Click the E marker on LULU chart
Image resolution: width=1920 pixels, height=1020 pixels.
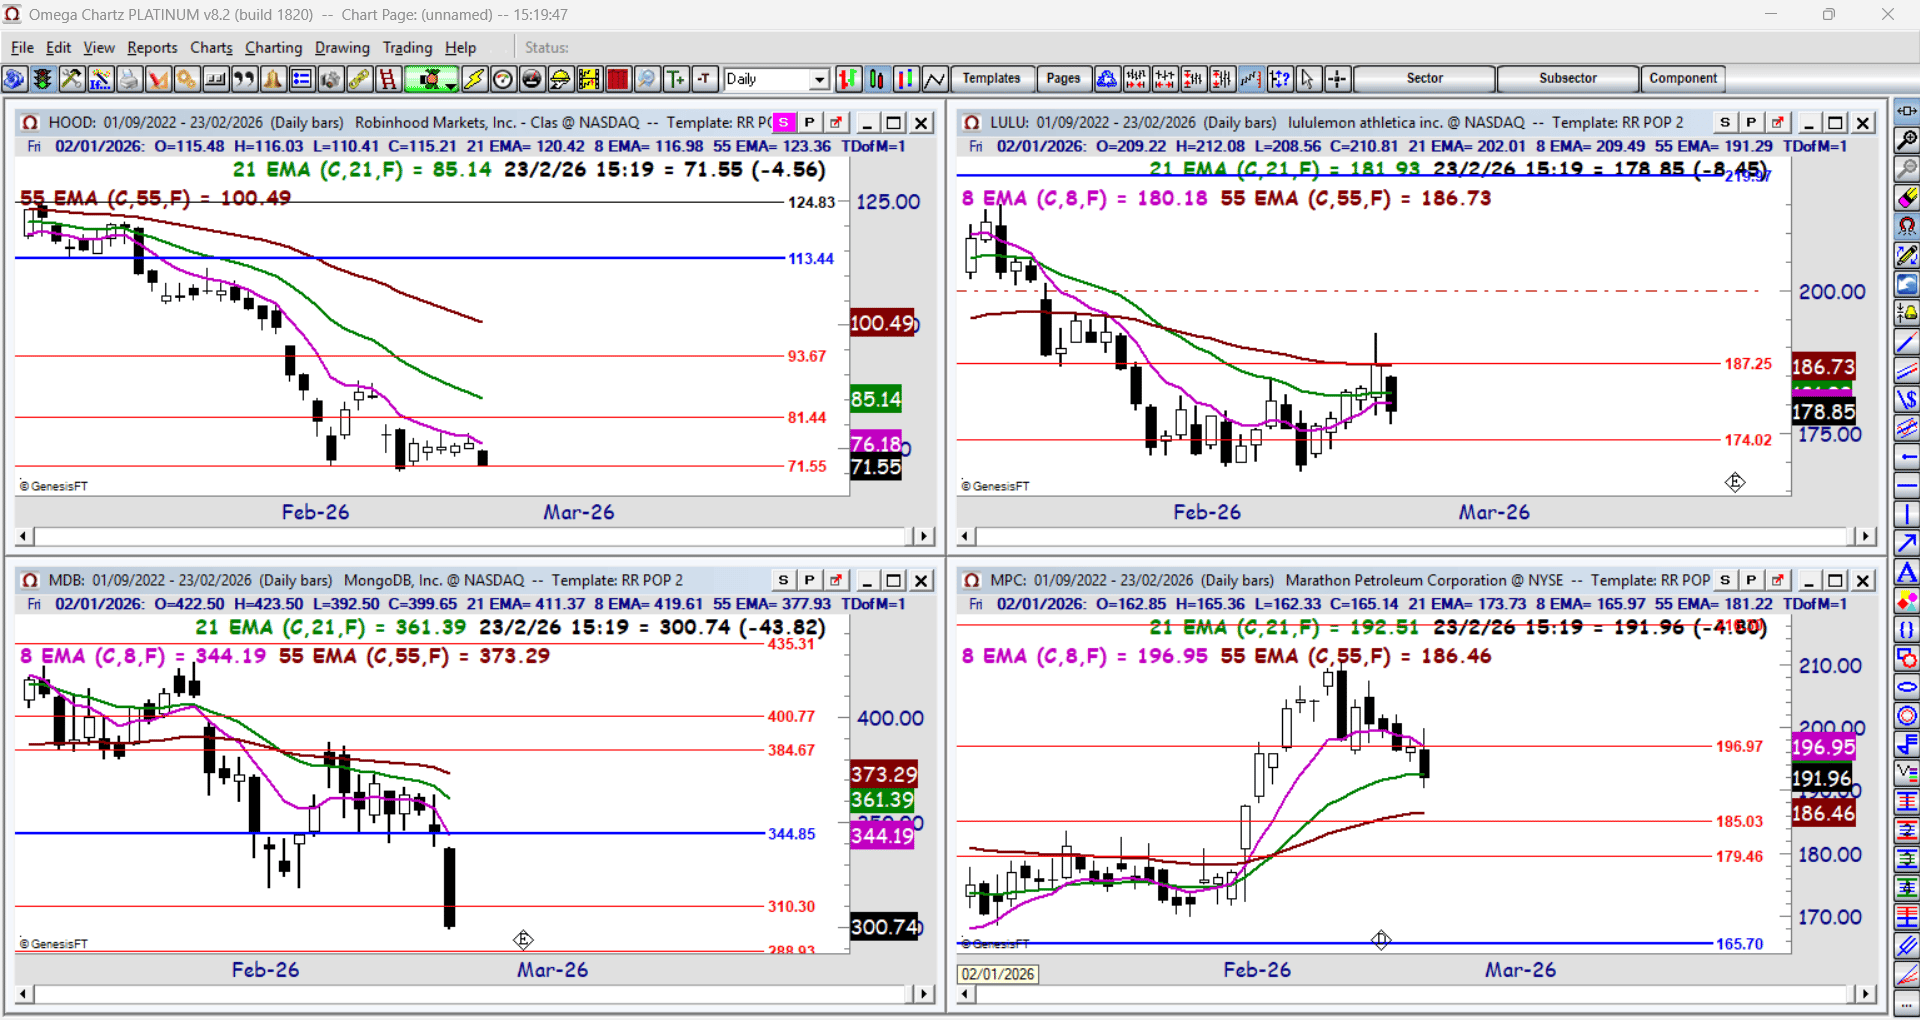tap(1735, 482)
